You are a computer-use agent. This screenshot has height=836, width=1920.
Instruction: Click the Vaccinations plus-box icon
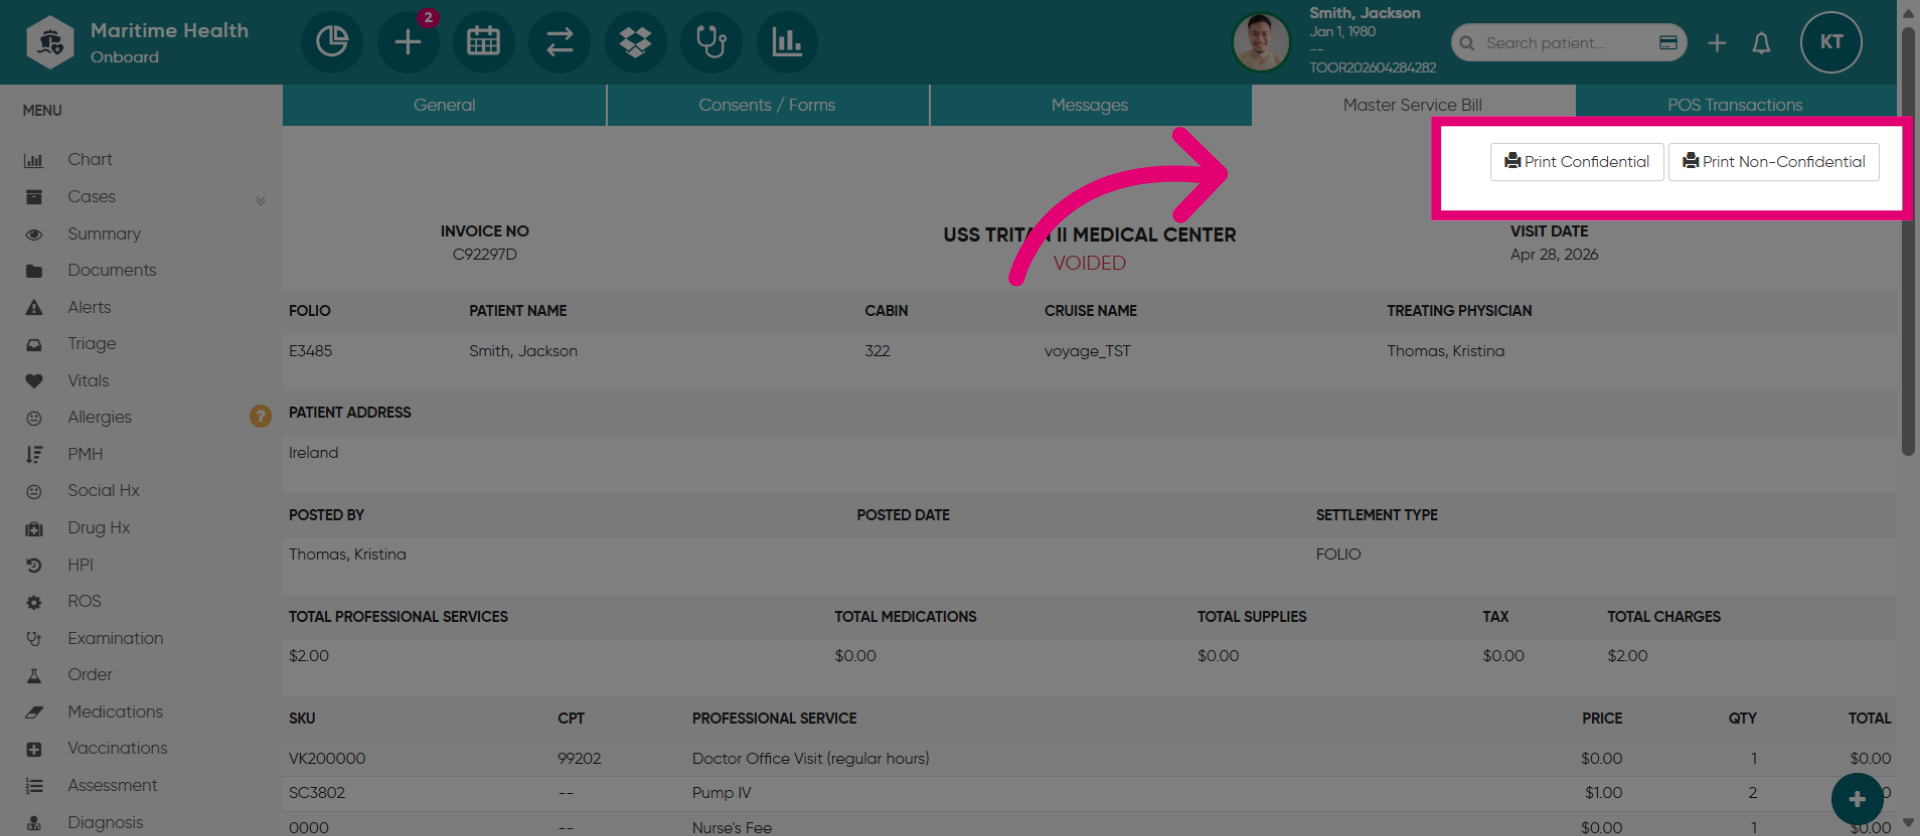[x=34, y=749]
